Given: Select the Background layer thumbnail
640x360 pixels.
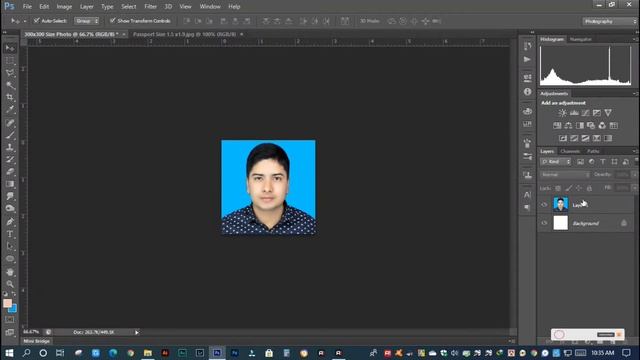Looking at the screenshot, I should 560,223.
